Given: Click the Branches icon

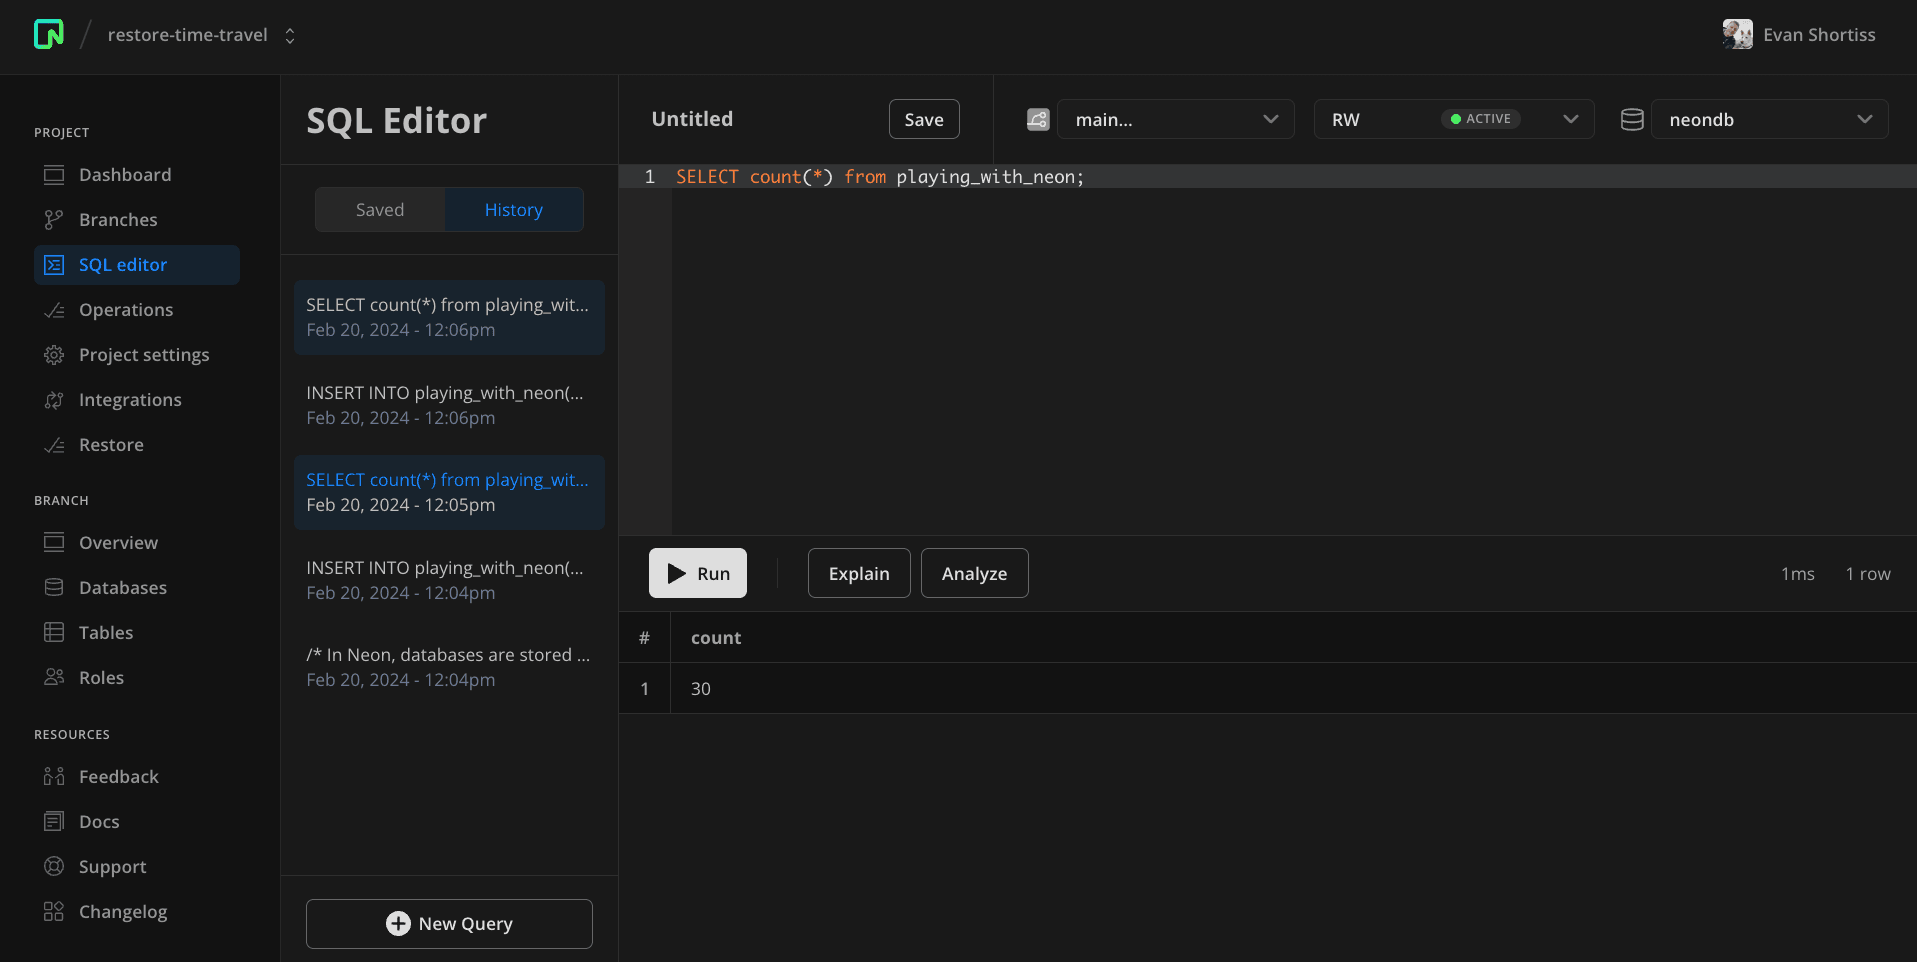Looking at the screenshot, I should point(54,220).
